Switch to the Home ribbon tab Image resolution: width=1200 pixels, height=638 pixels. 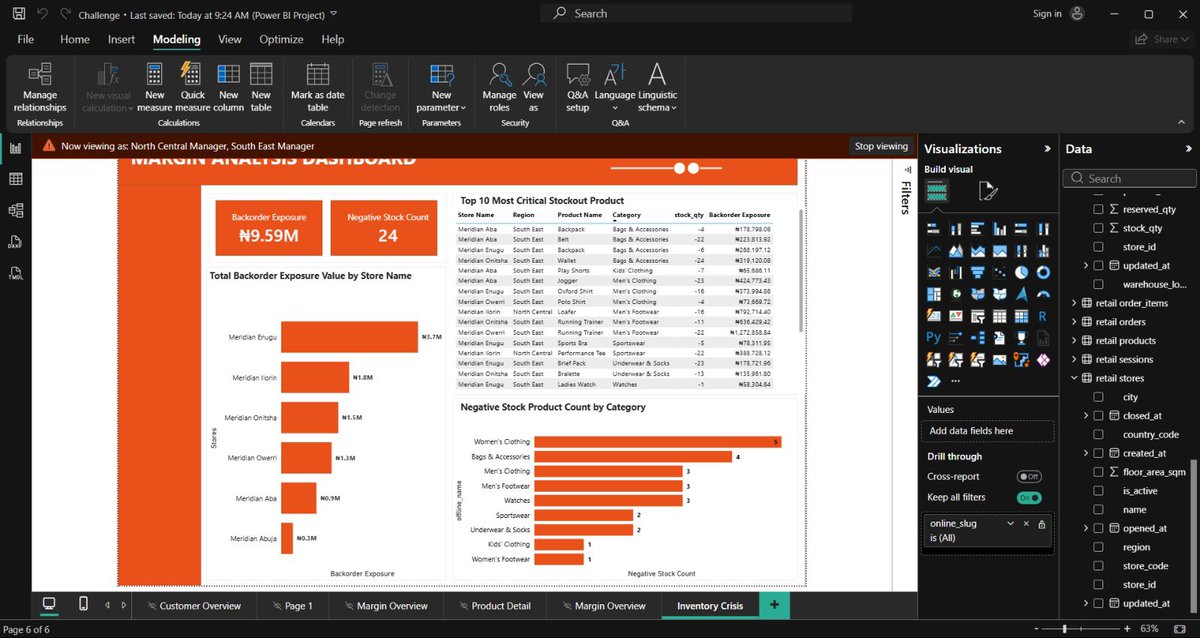[75, 40]
